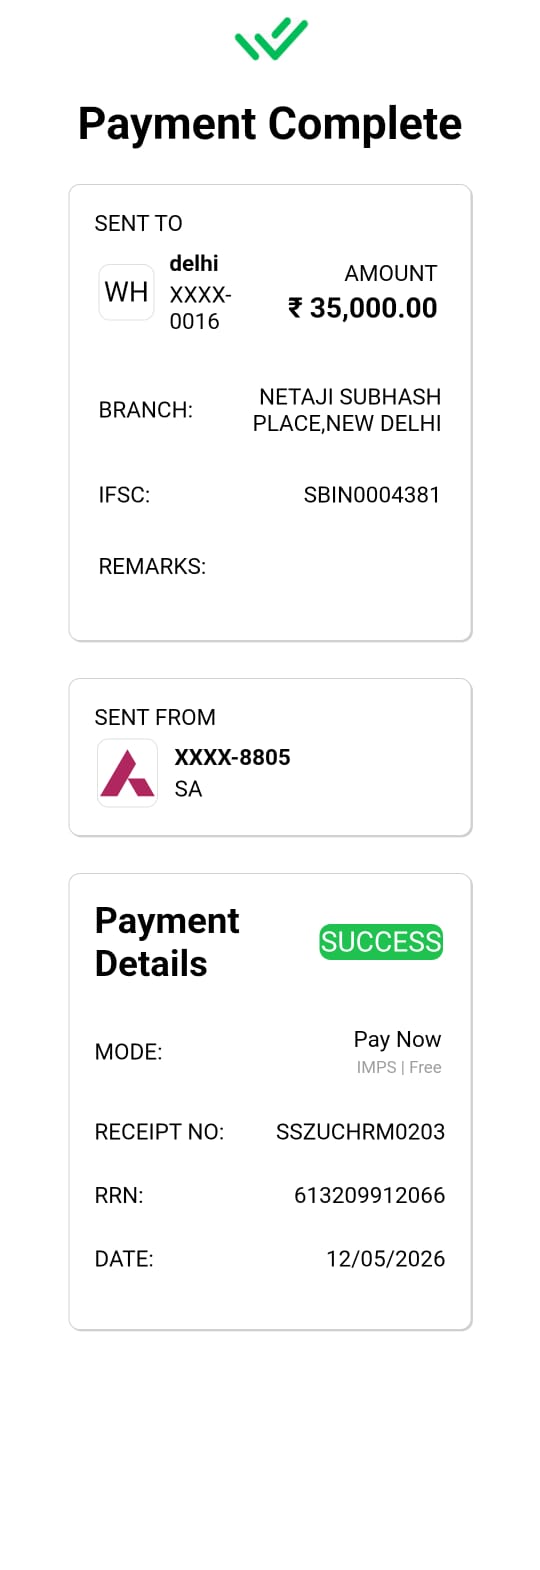The image size is (540, 1570).
Task: Click the SENT FROM label
Action: (155, 717)
